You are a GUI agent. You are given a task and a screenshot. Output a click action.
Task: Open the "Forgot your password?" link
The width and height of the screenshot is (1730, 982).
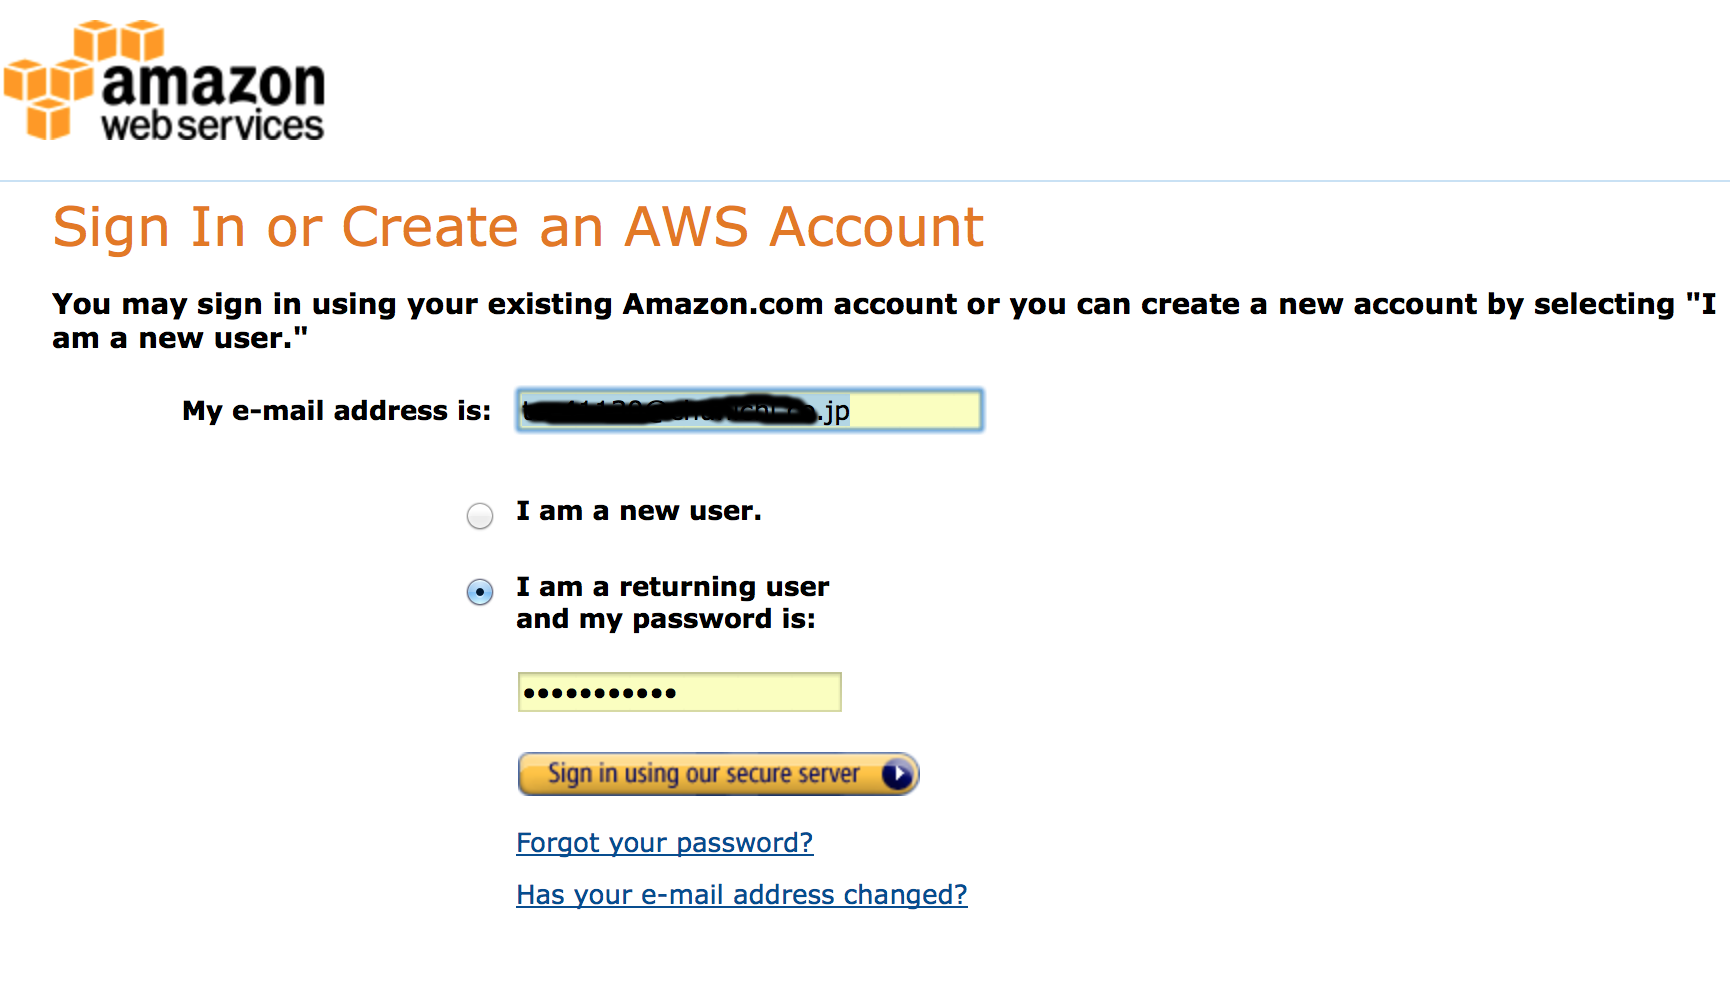tap(665, 843)
